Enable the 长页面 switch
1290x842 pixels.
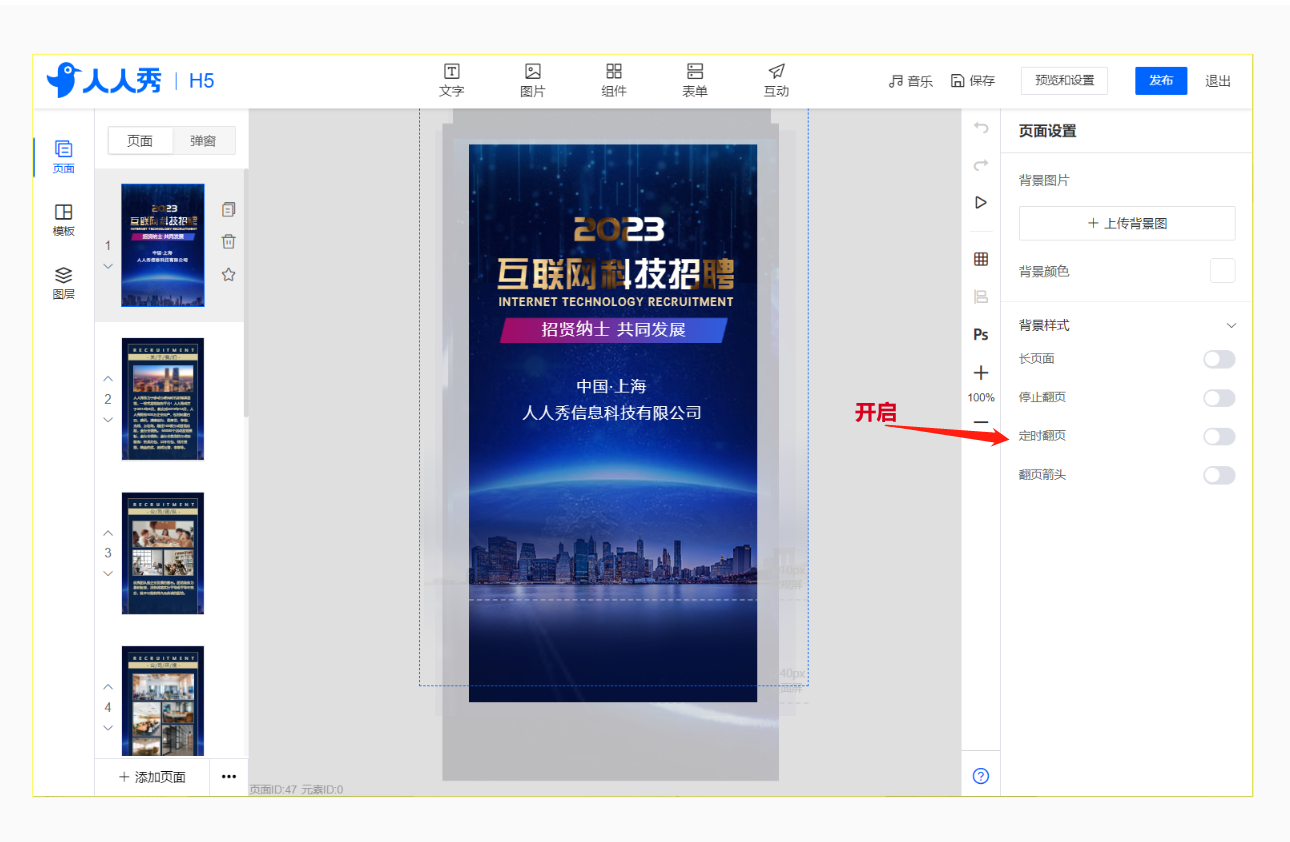pos(1219,359)
